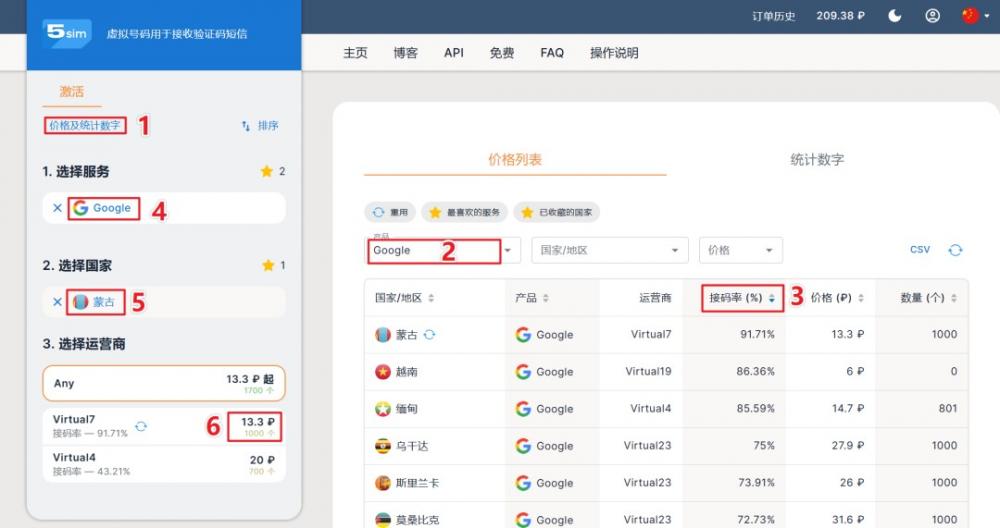Toggle dark mode moon icon

click(895, 15)
